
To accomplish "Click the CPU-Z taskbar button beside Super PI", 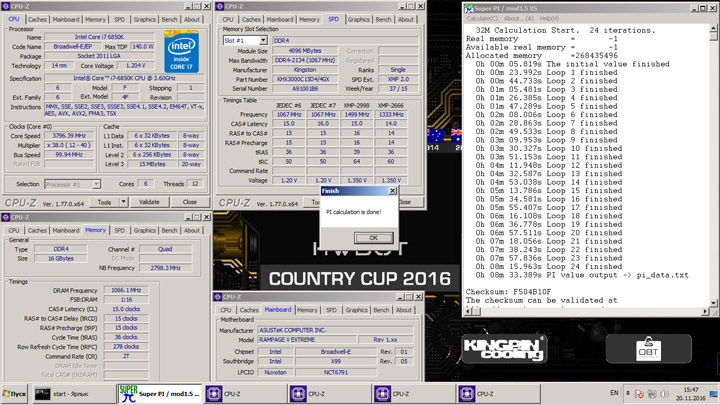I will click(245, 394).
